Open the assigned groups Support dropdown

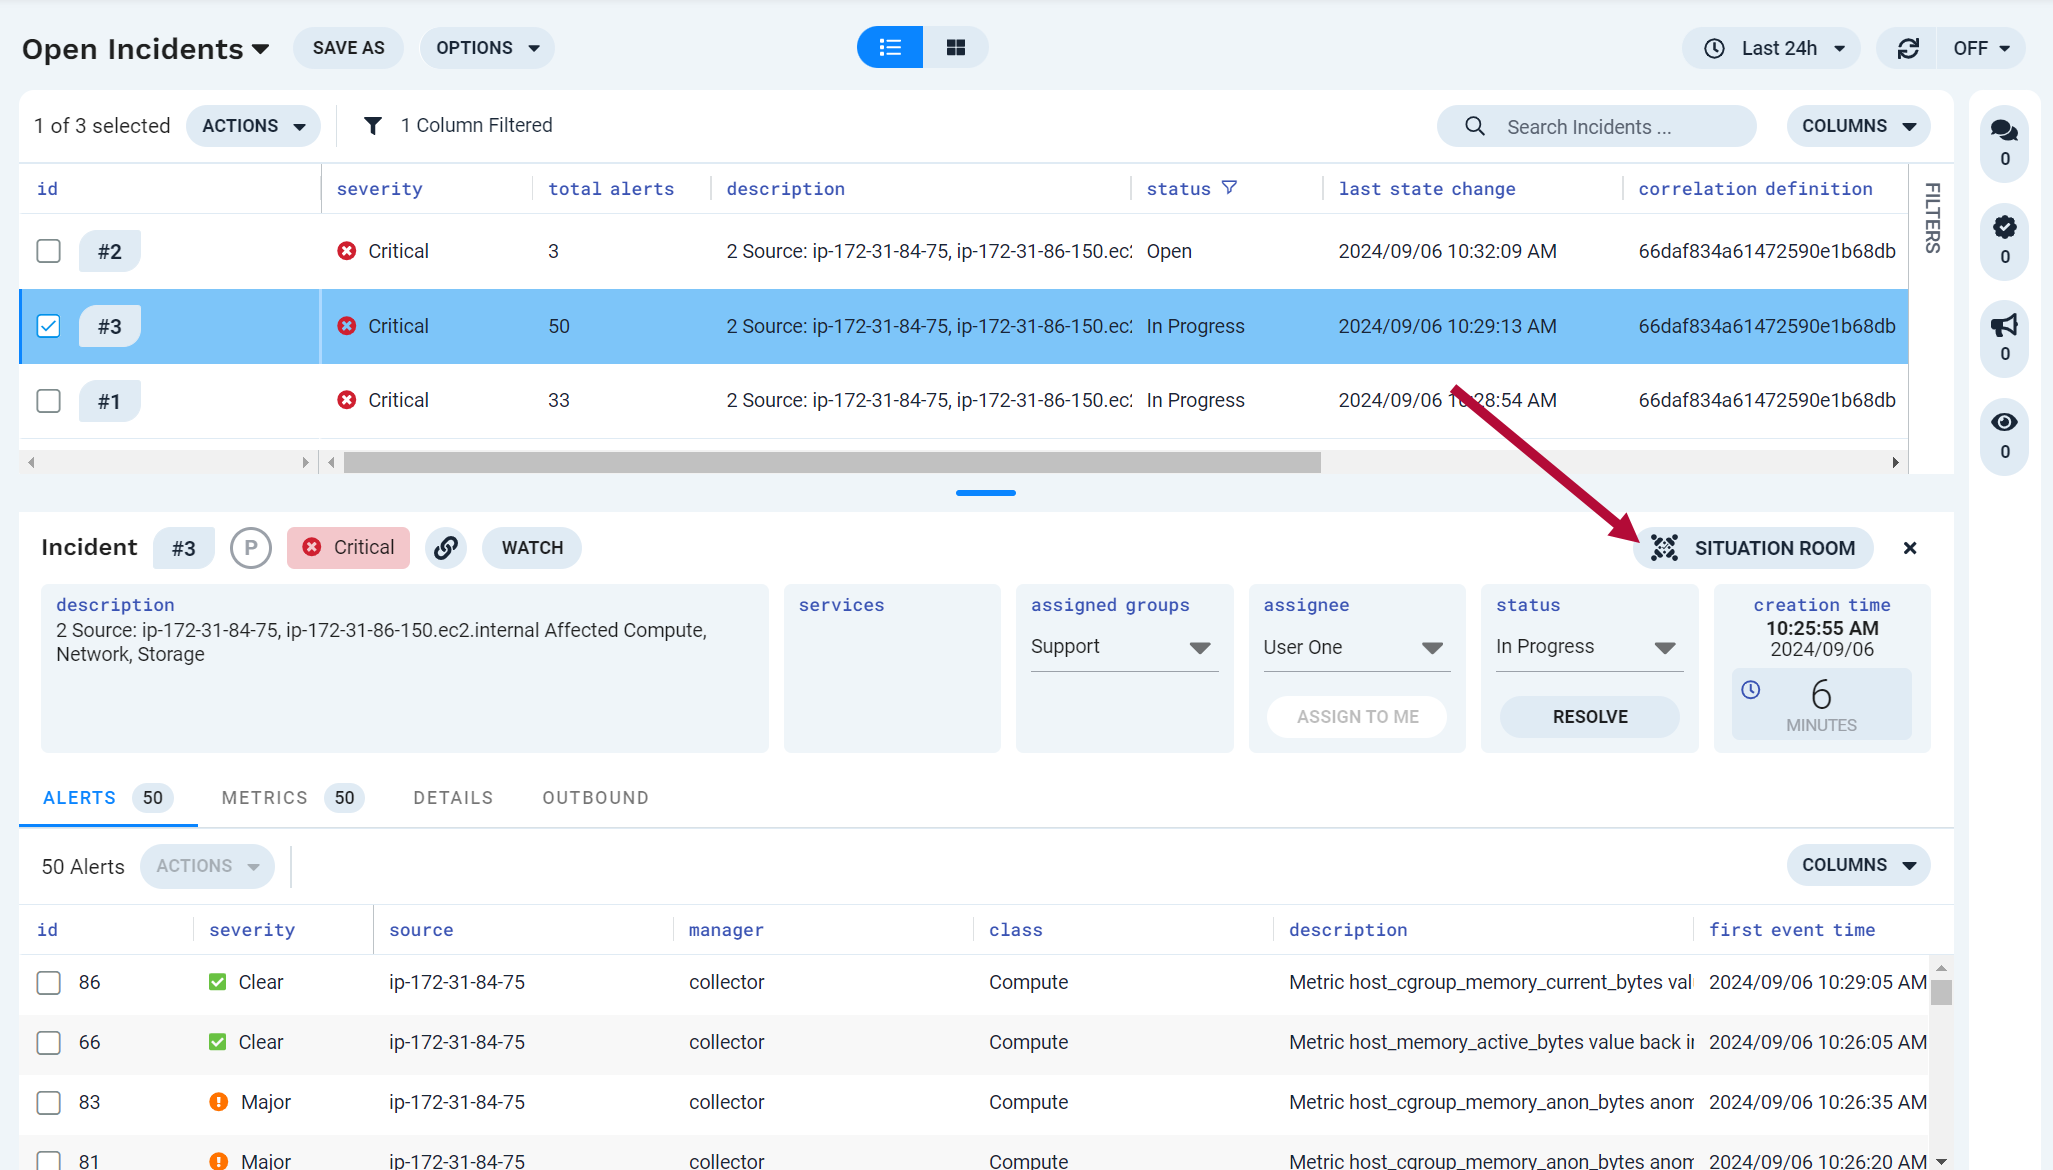[x=1124, y=648]
